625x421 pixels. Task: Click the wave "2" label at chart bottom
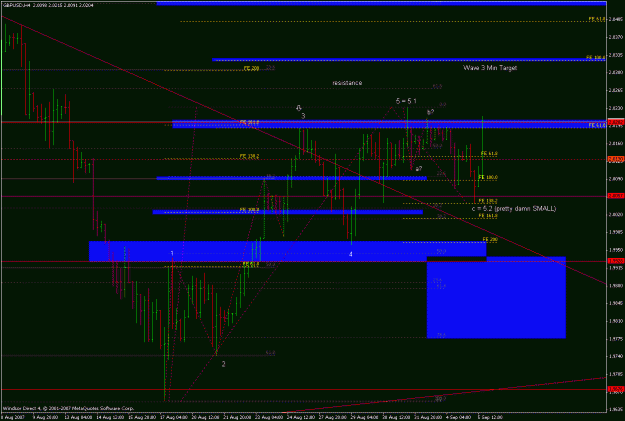(224, 364)
